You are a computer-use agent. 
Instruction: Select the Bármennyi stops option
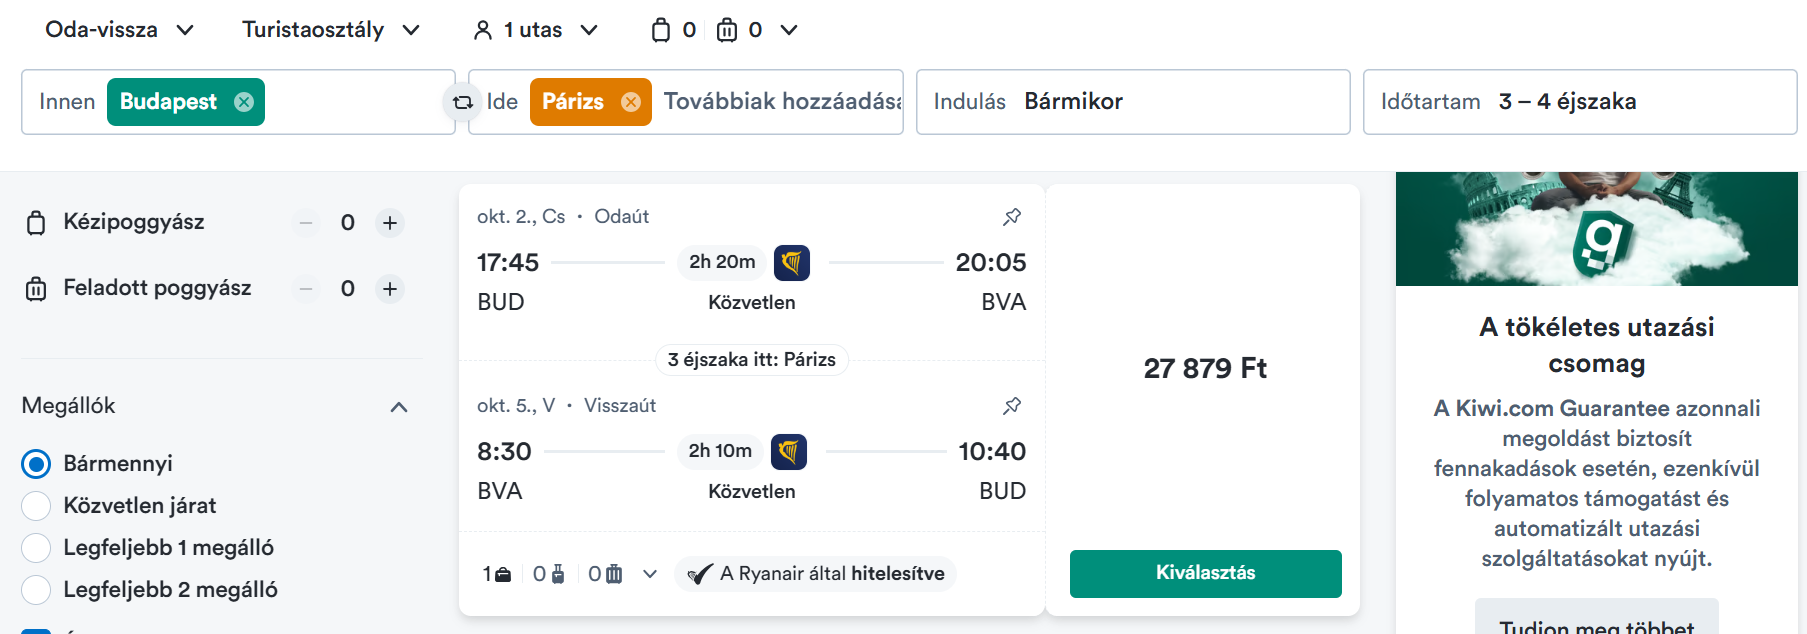(36, 464)
